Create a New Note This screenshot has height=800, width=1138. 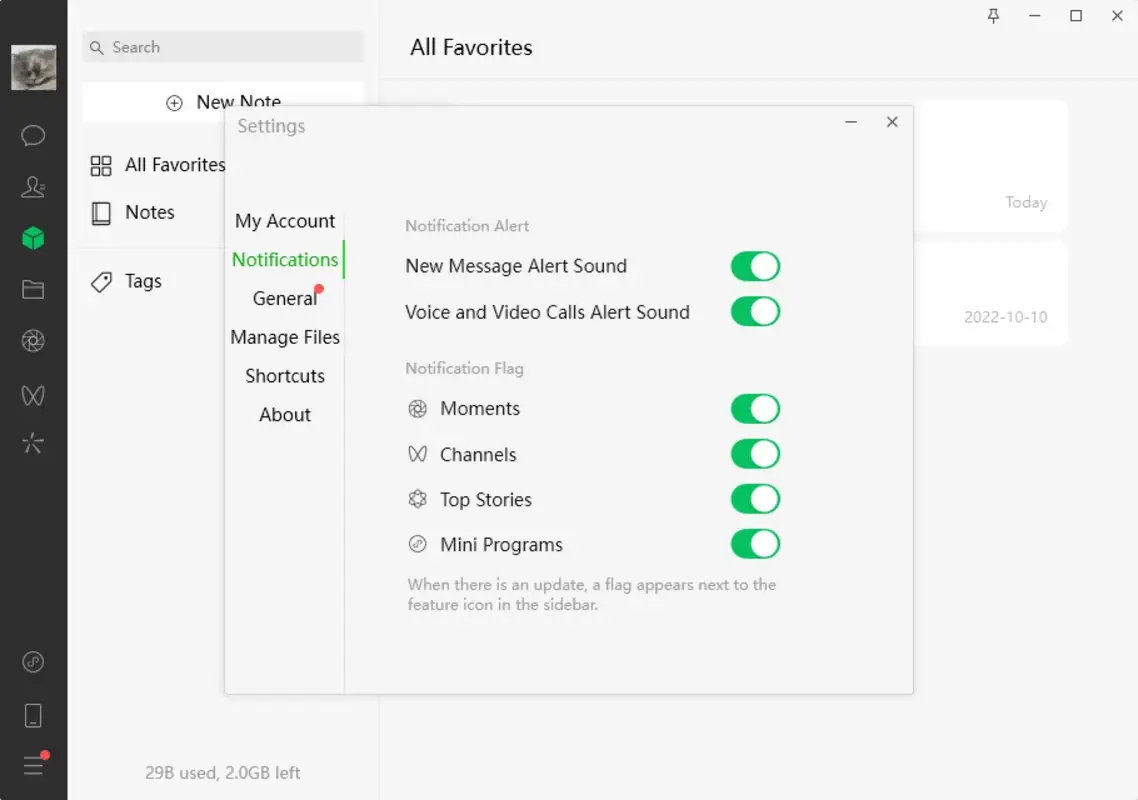tap(223, 101)
